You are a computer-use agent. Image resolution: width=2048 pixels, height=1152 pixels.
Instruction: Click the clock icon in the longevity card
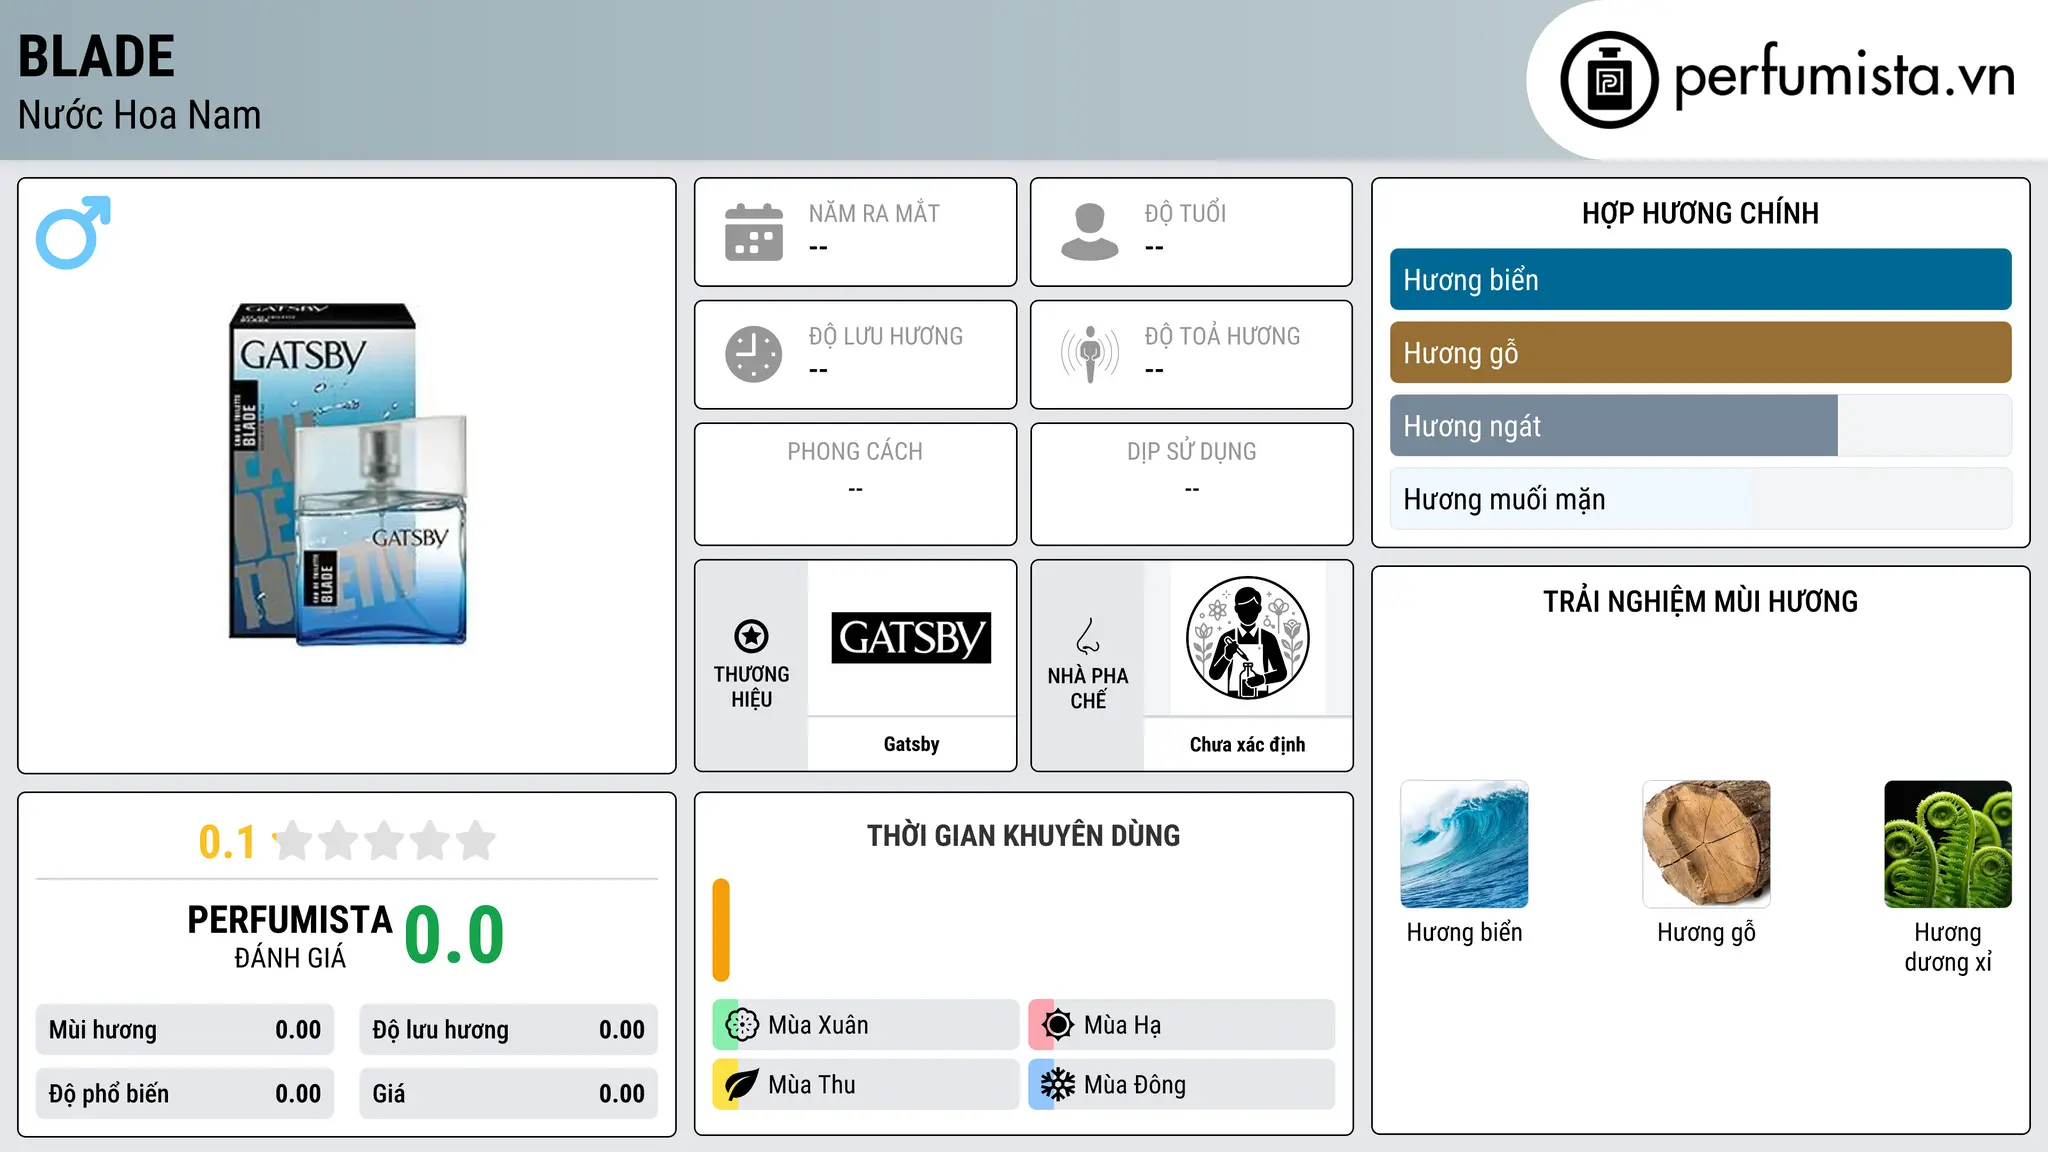(754, 354)
